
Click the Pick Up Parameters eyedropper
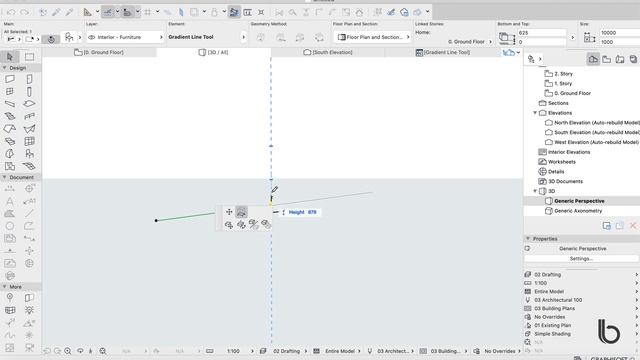(x=56, y=12)
